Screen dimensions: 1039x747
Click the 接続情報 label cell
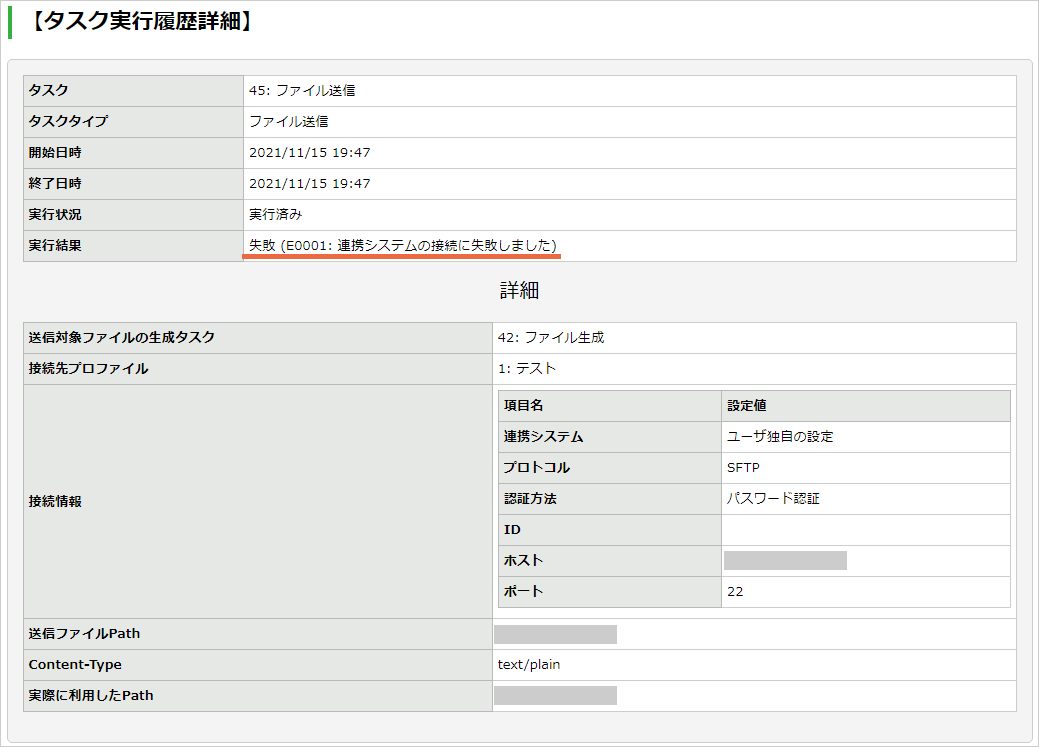coord(258,502)
